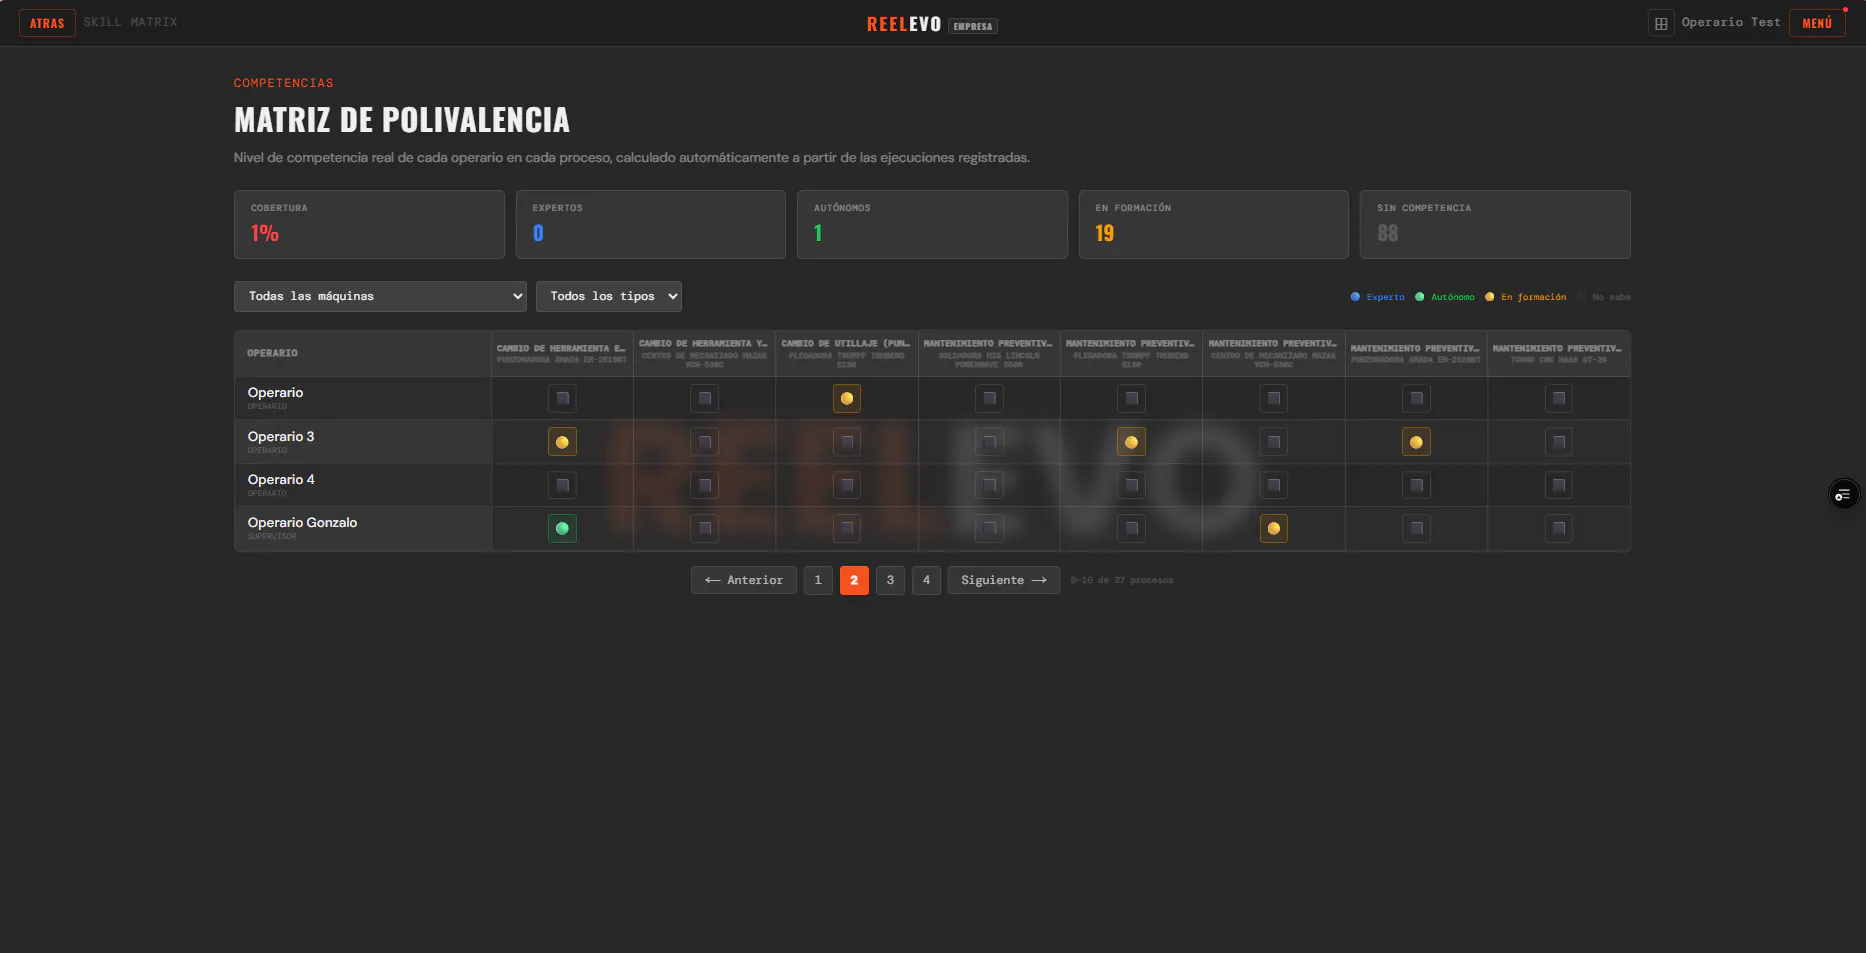Open Operario 3 cell for Cambio de herramienta Punzonadora Amada
The image size is (1866, 953).
click(x=562, y=442)
